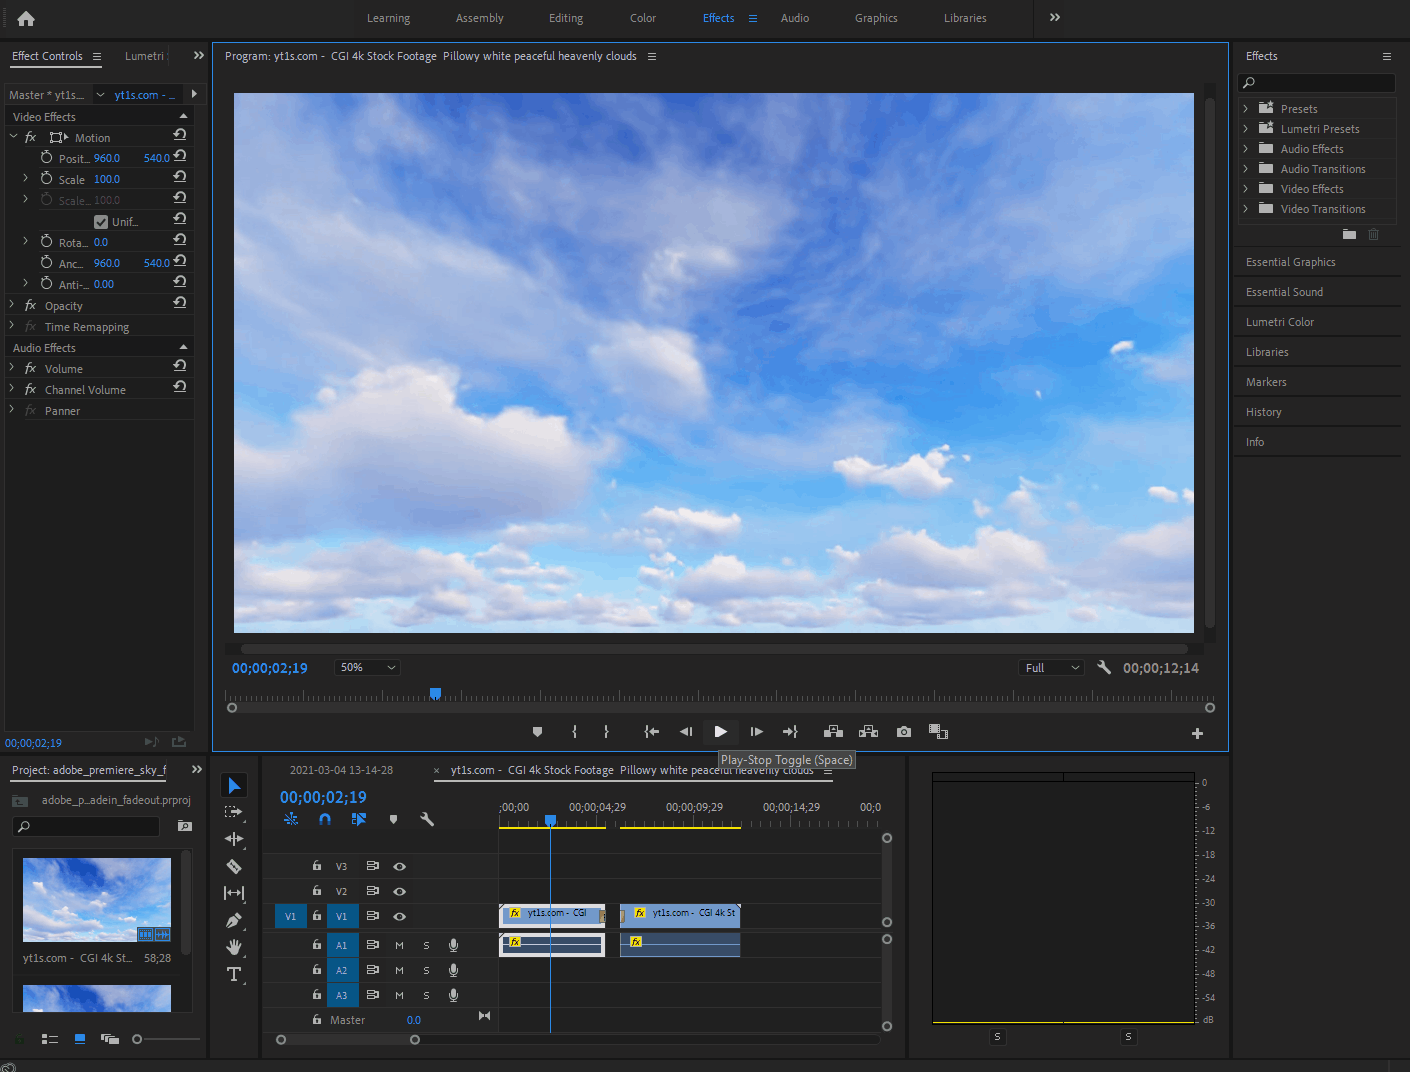Toggle Snap in timeline magnet icon

pos(325,819)
